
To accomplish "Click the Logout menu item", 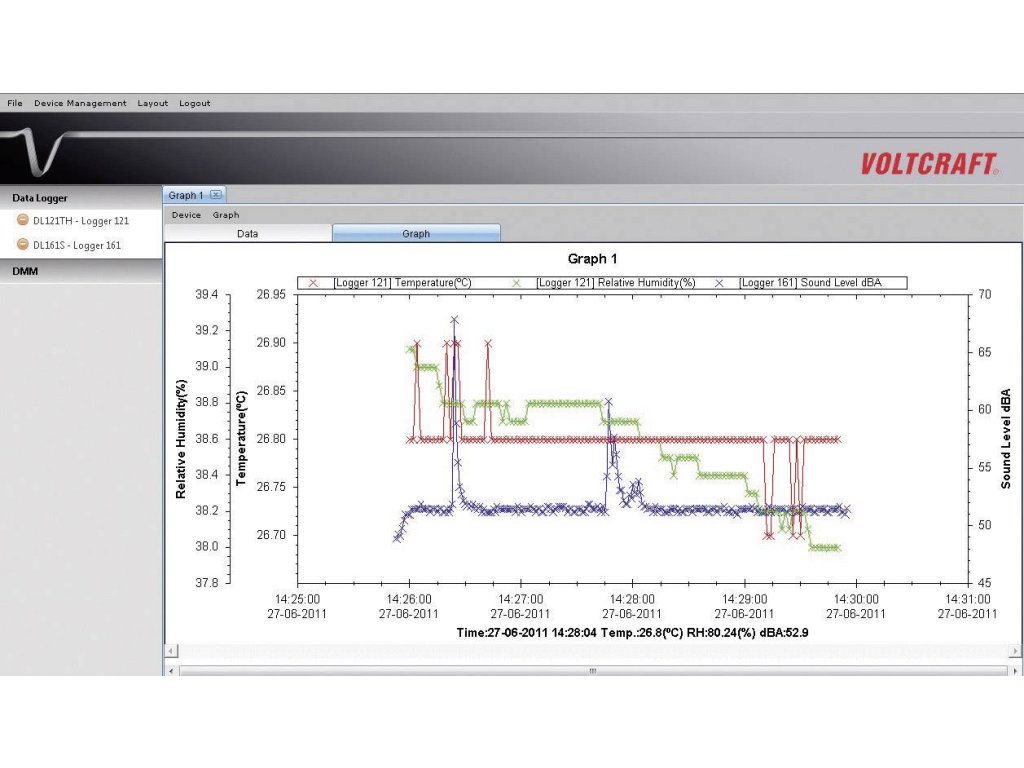I will (195, 103).
